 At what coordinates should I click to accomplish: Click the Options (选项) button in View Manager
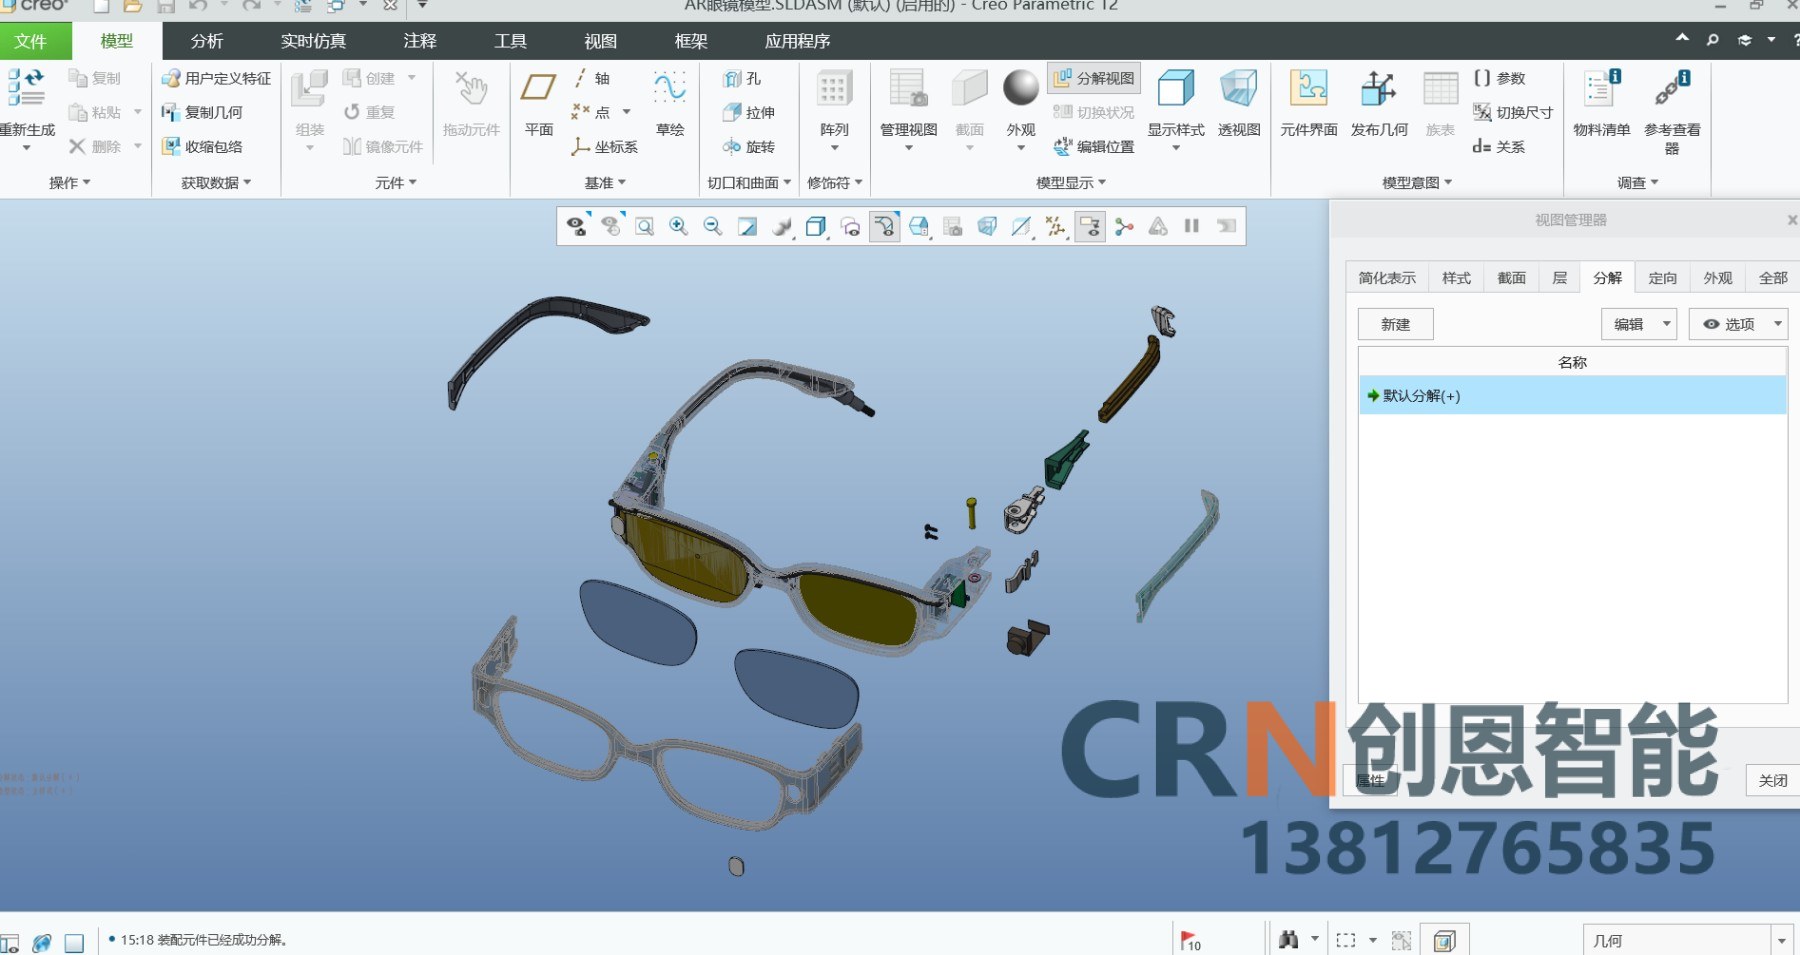(1738, 324)
